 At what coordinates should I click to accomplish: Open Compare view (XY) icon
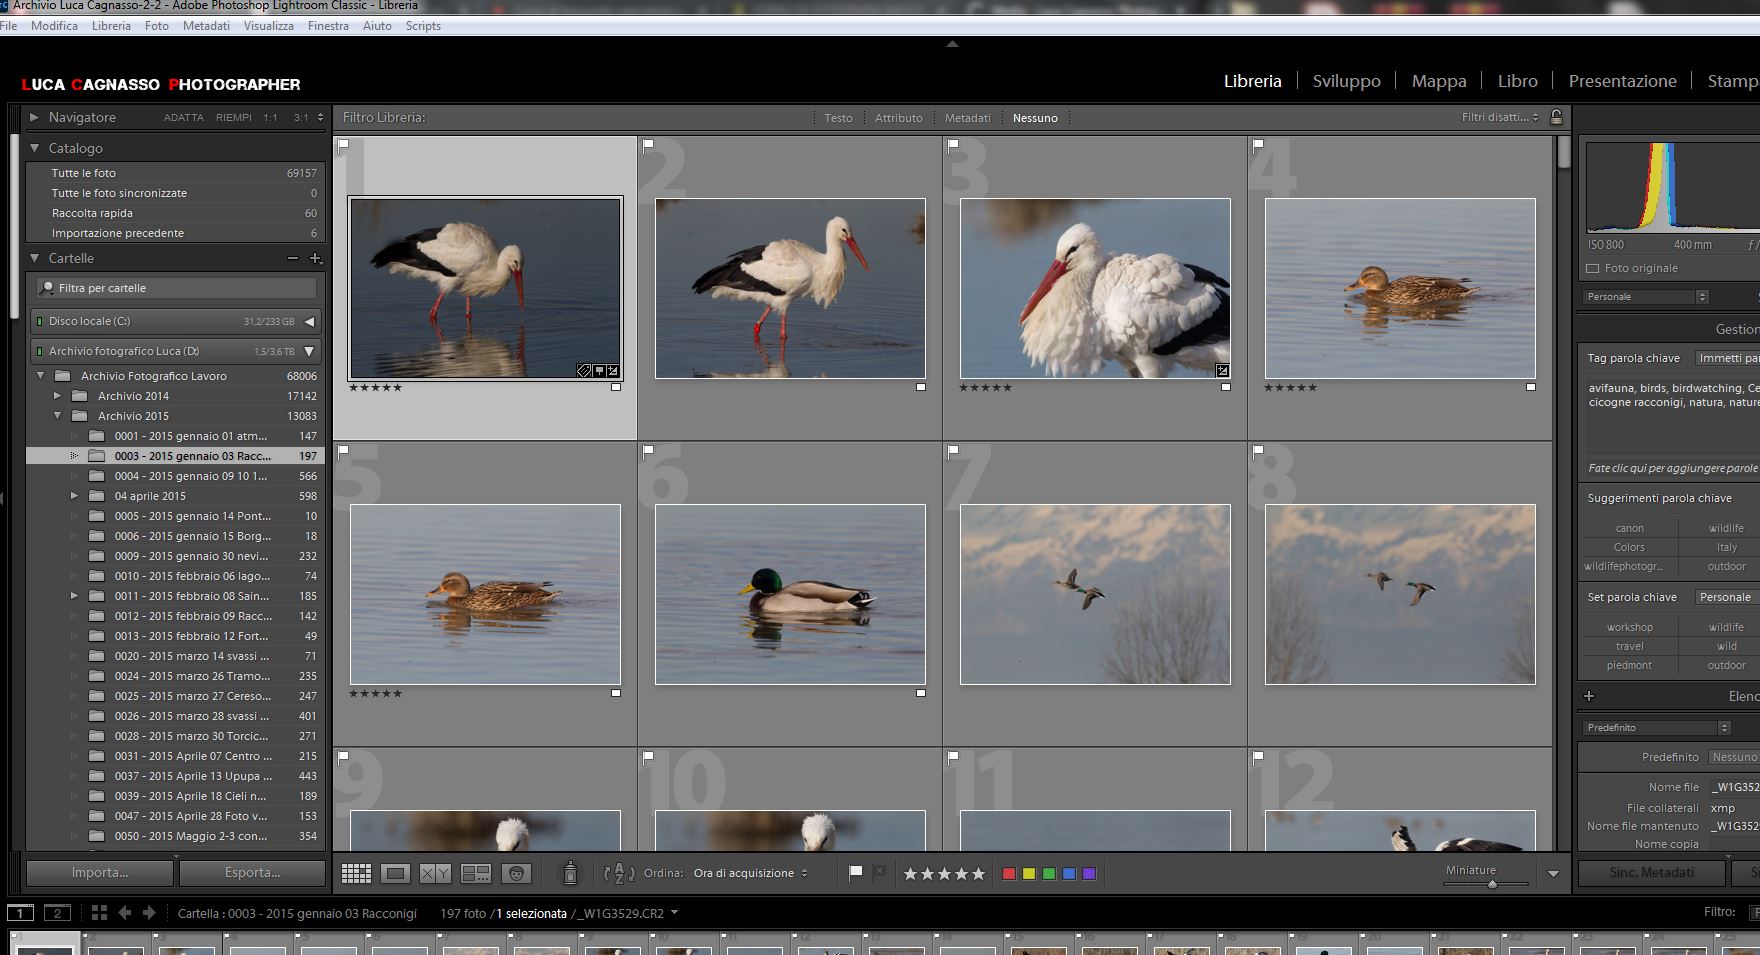(435, 873)
